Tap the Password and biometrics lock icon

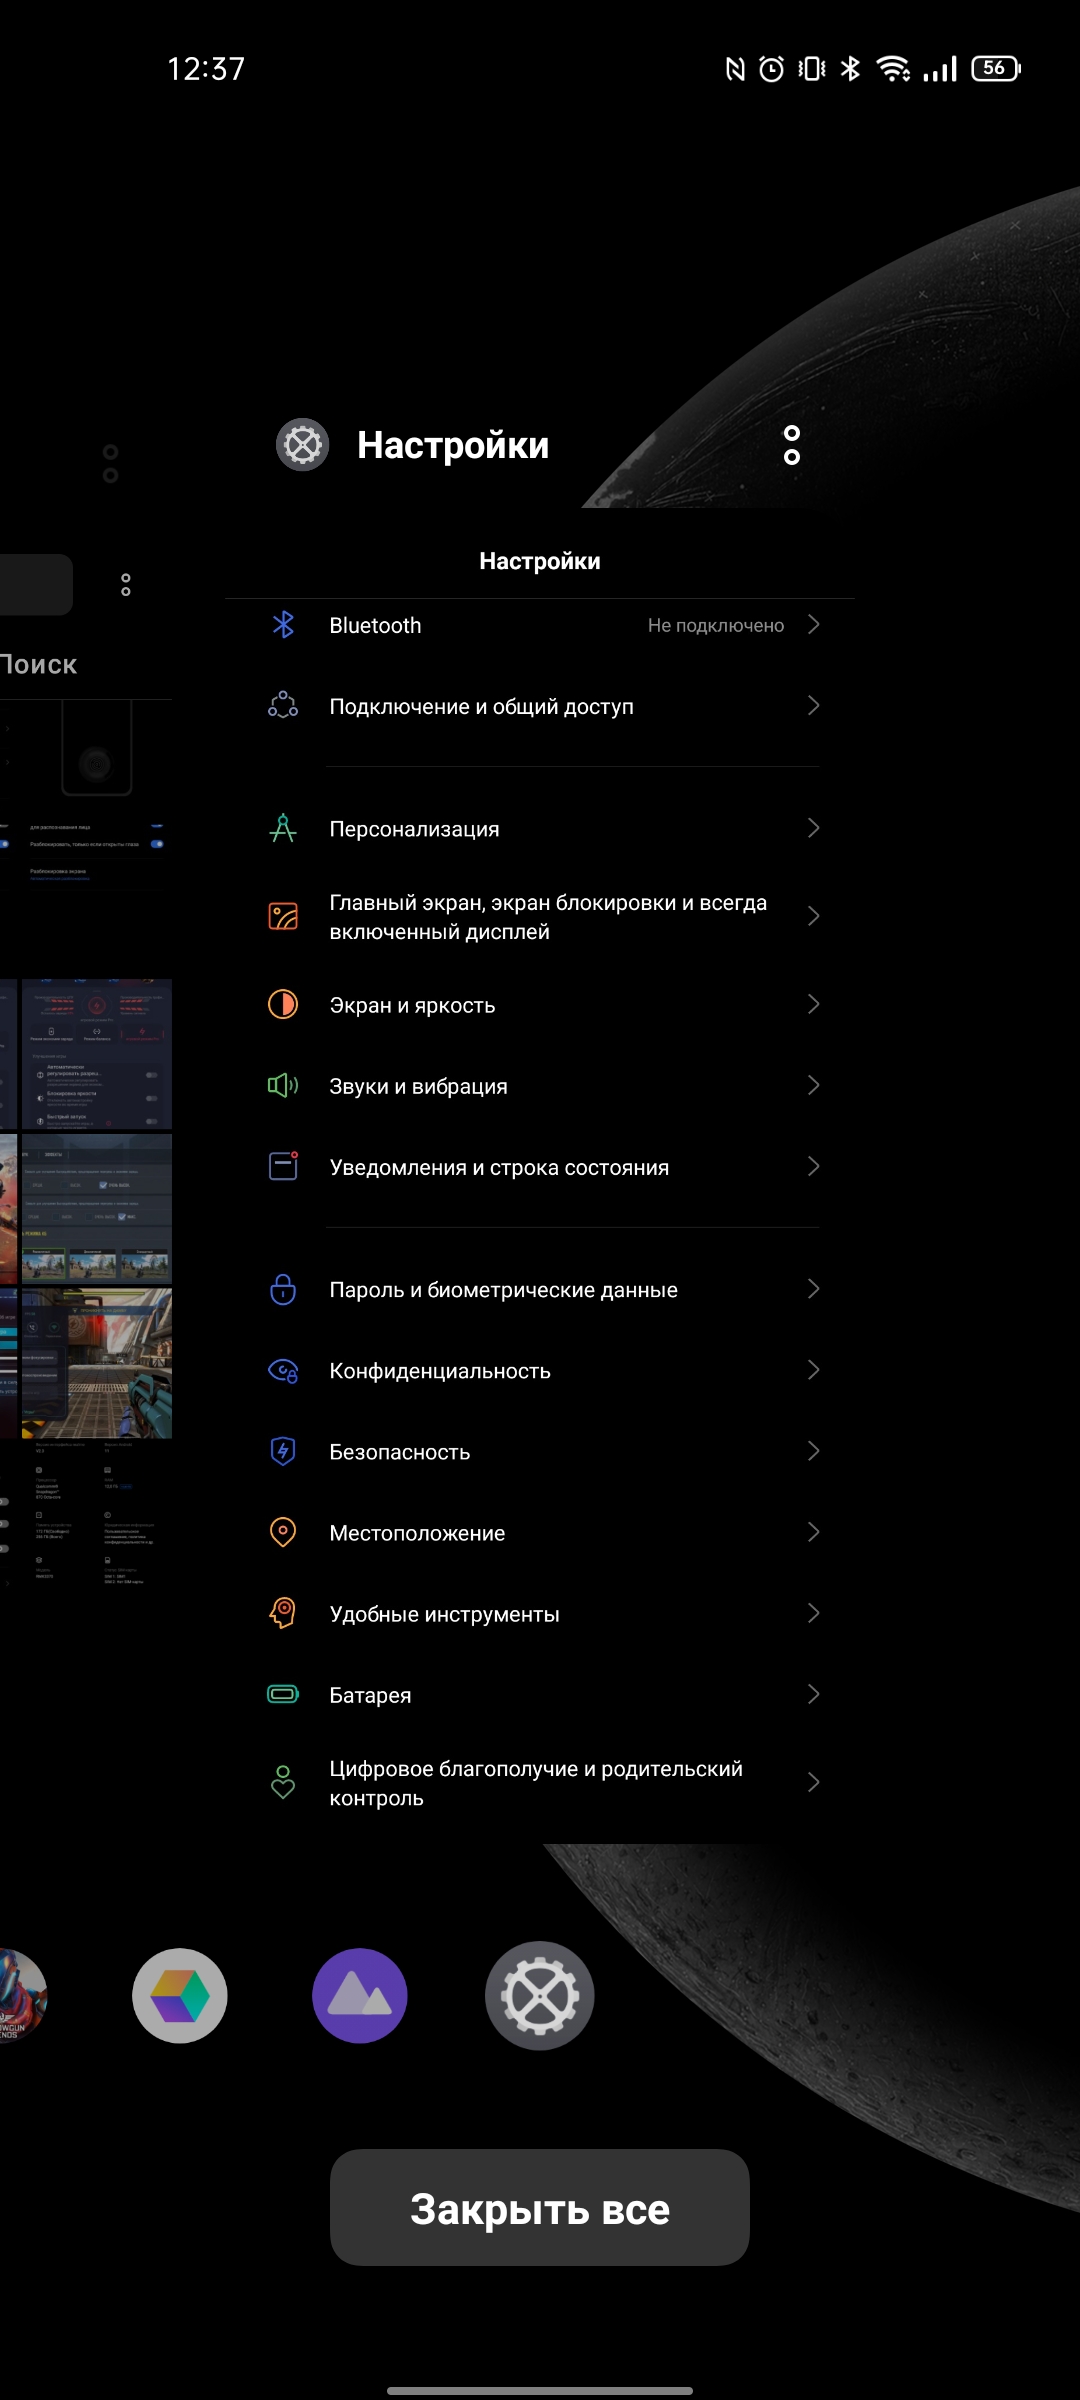pos(283,1289)
